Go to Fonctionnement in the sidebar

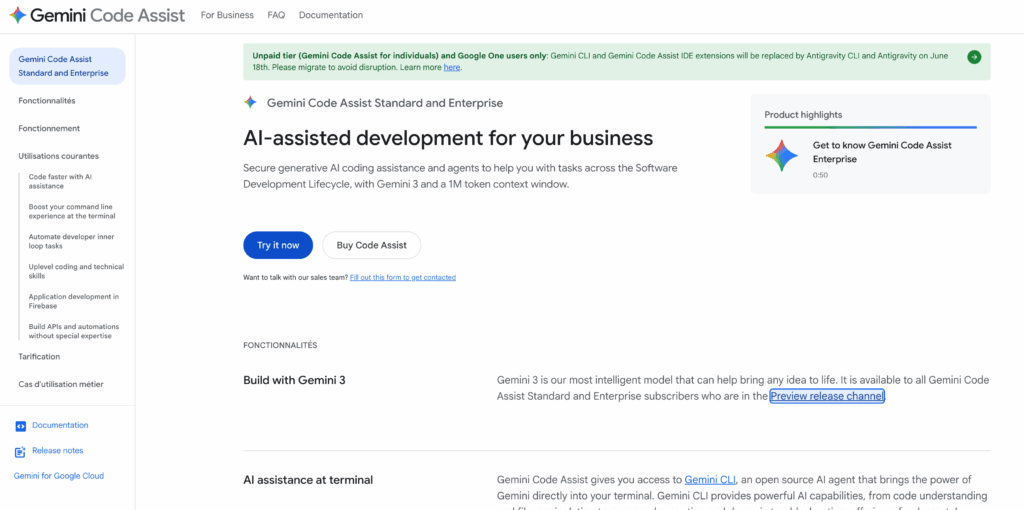click(x=49, y=129)
